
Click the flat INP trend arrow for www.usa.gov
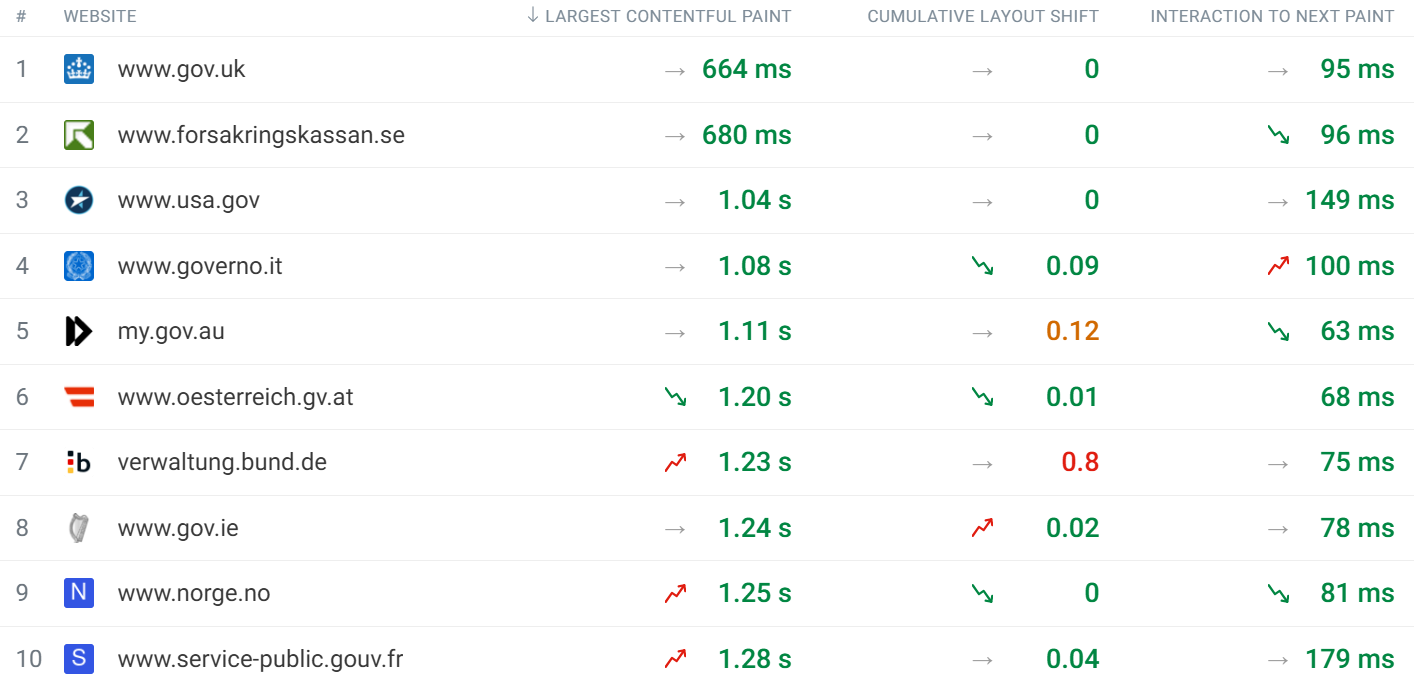pyautogui.click(x=1278, y=200)
